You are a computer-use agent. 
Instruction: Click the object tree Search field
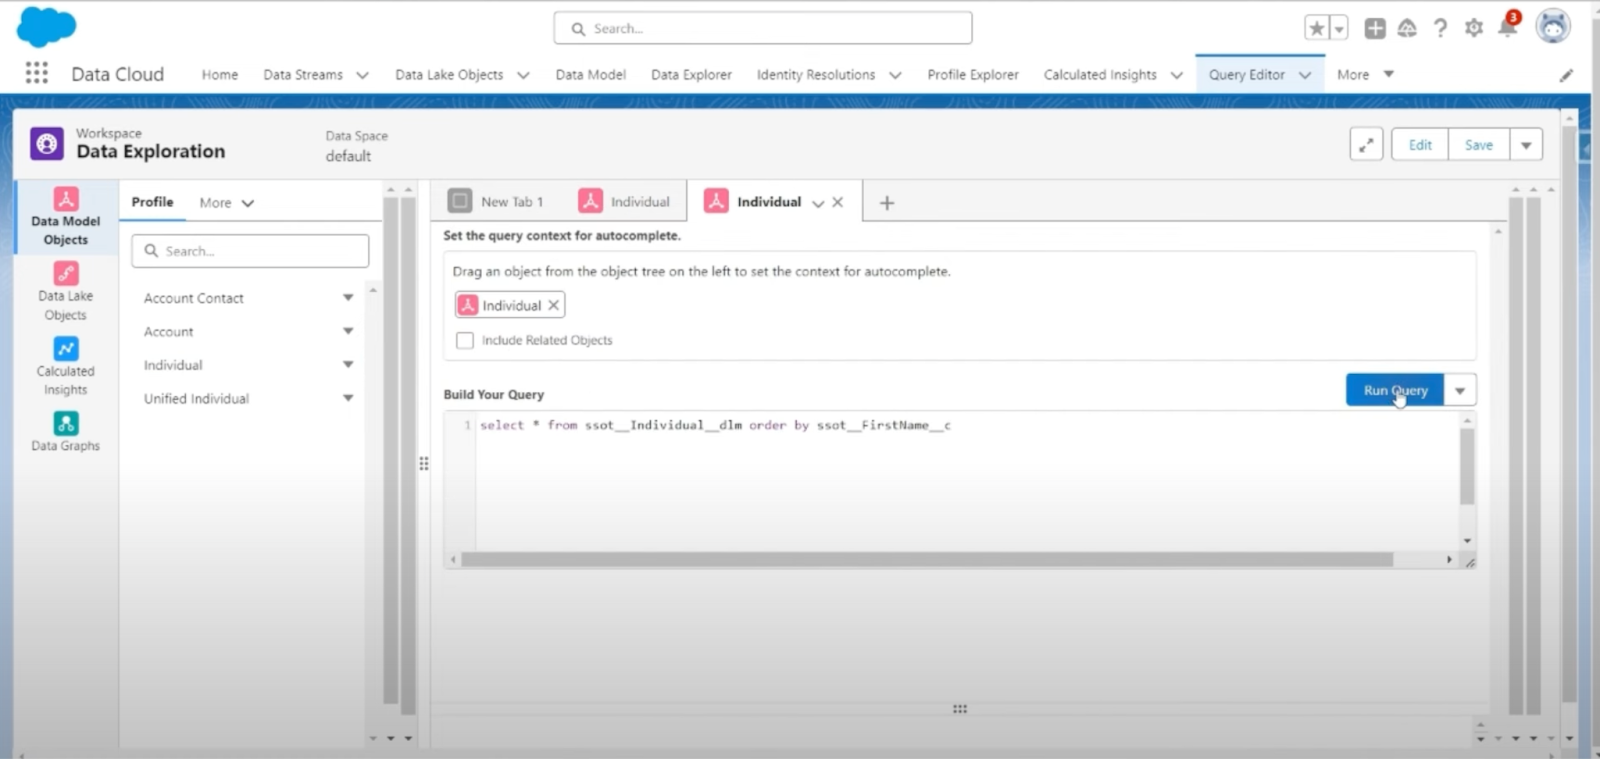pyautogui.click(x=250, y=251)
